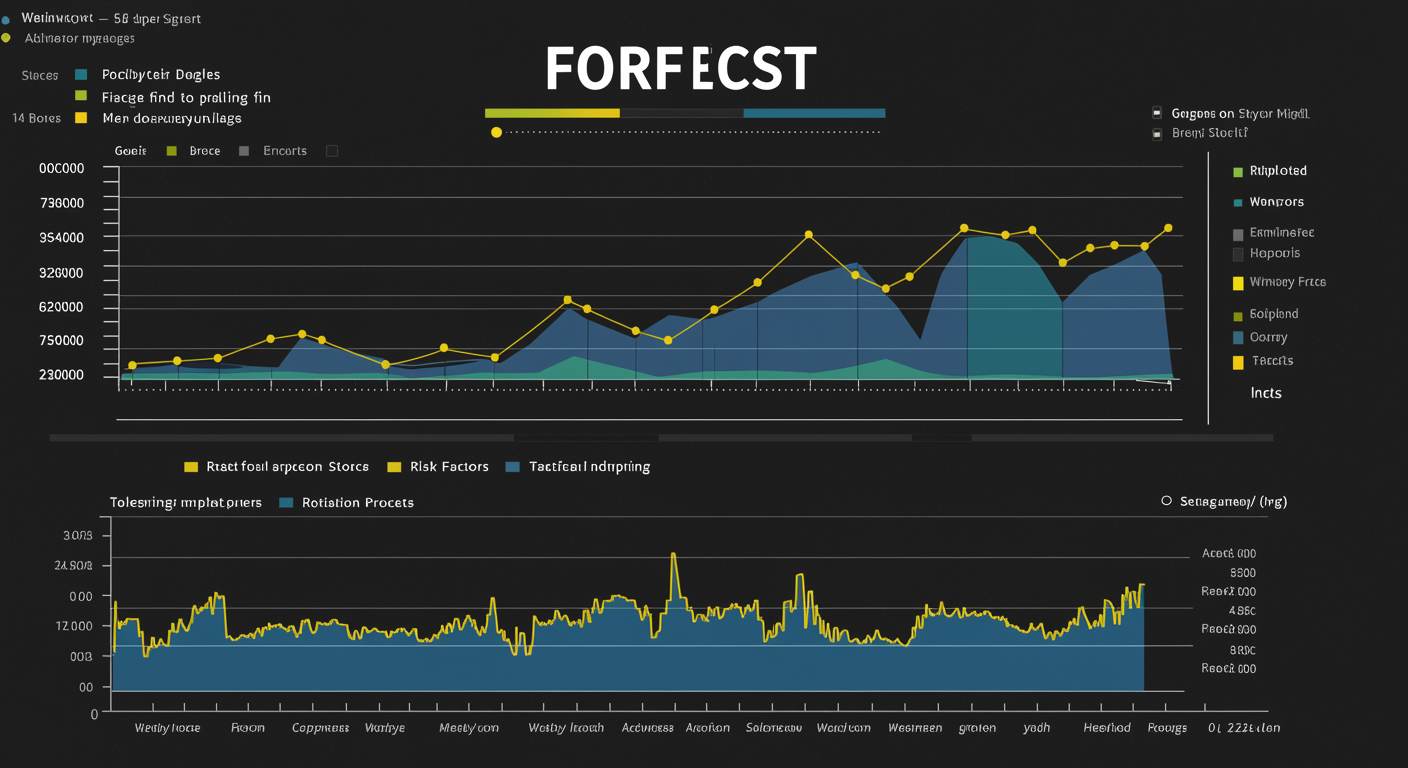
Task: Click the last yellow data point on line chart
Action: pyautogui.click(x=1168, y=228)
